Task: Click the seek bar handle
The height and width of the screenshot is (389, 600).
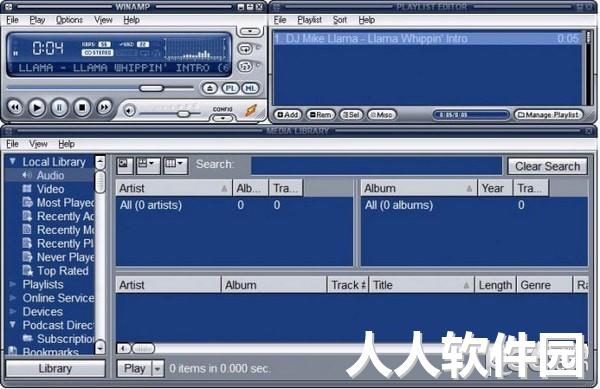Action: tap(152, 88)
